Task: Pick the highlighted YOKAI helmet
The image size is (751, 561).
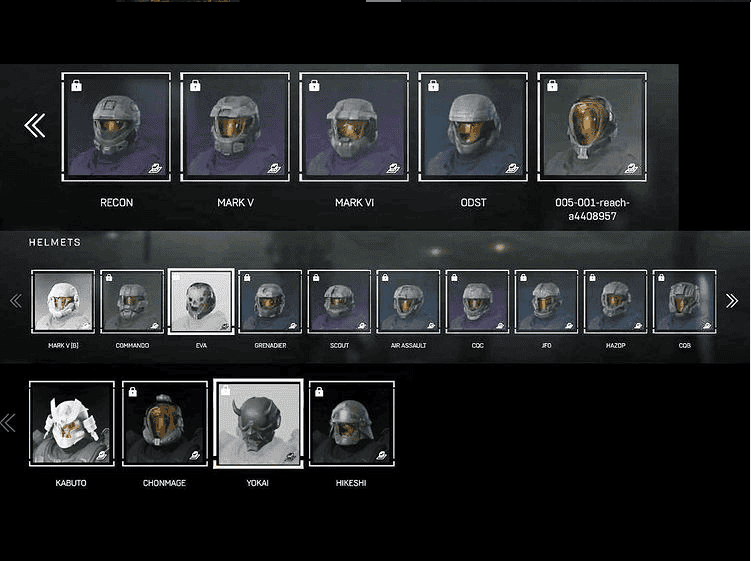Action: point(258,424)
